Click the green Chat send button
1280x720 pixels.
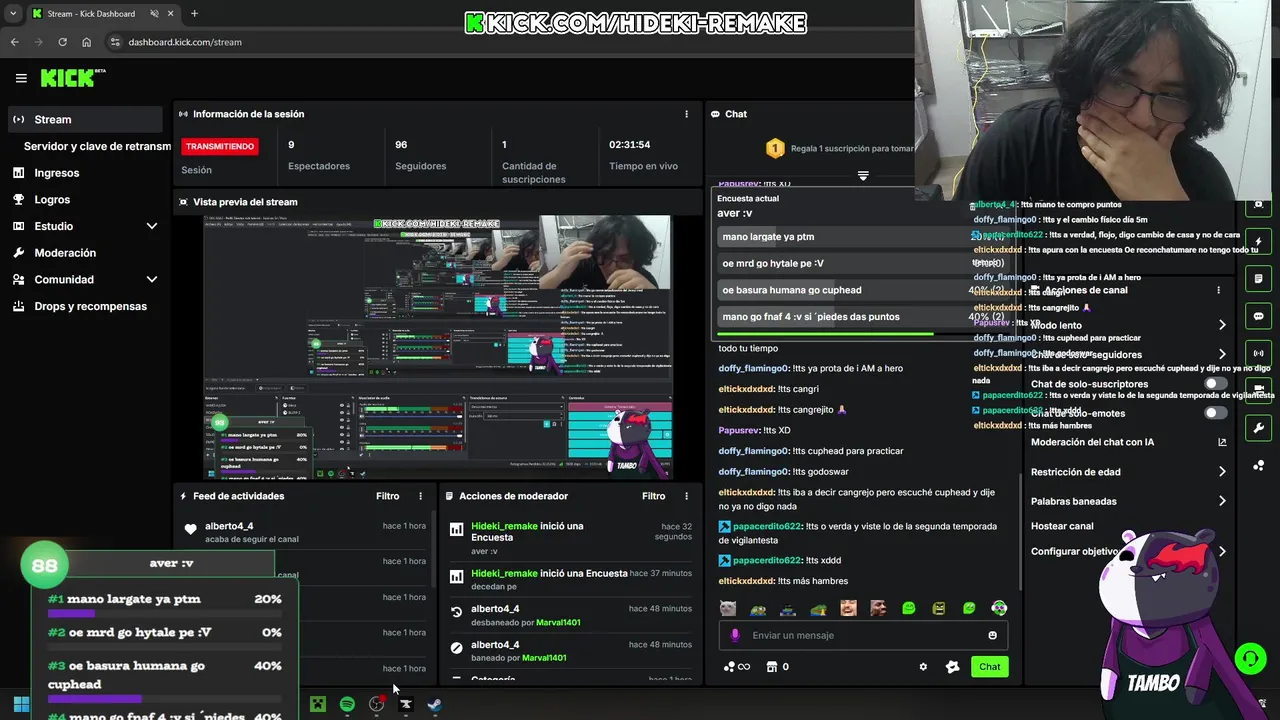[989, 667]
